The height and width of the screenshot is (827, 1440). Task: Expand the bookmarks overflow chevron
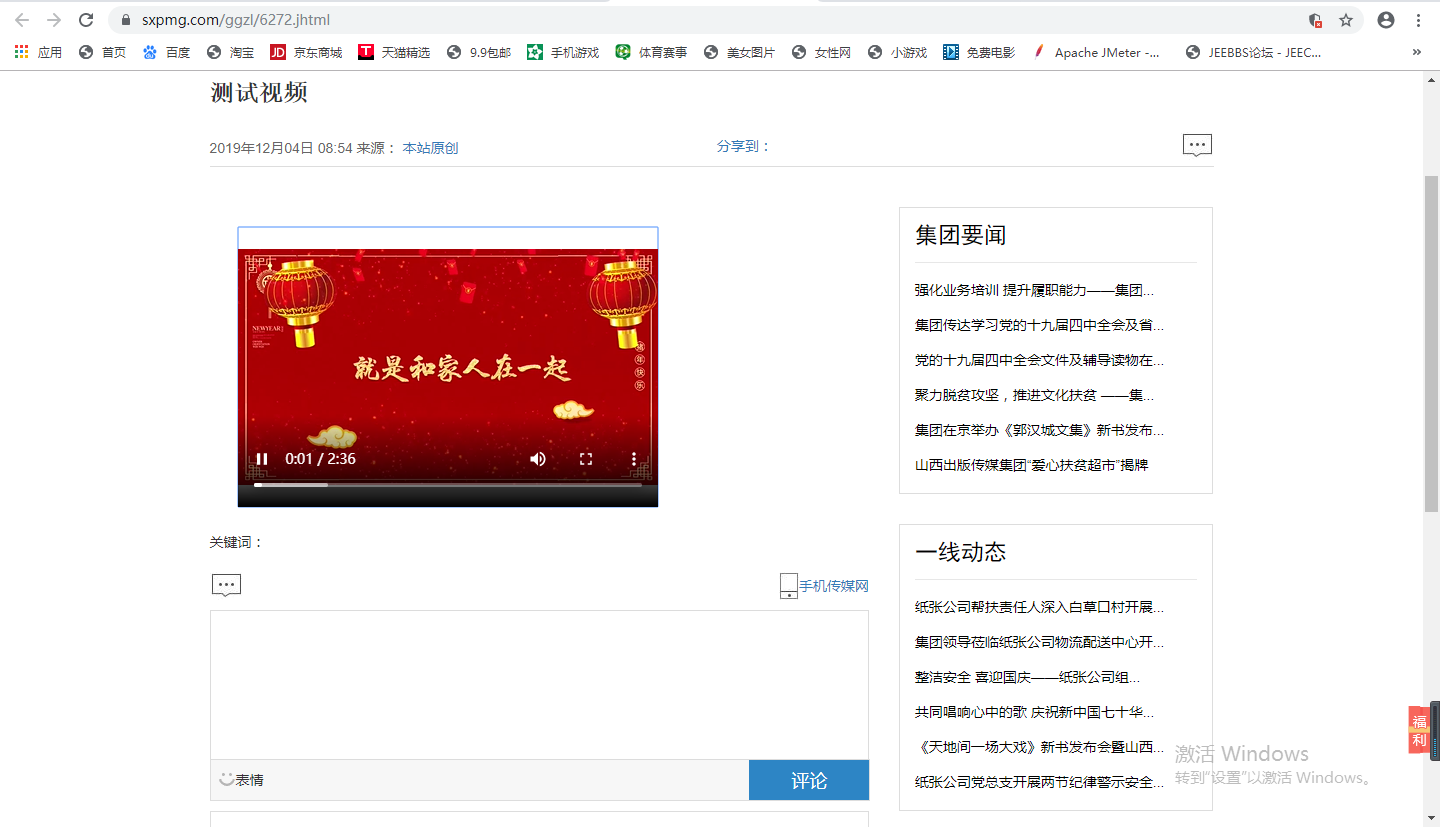coord(1416,52)
